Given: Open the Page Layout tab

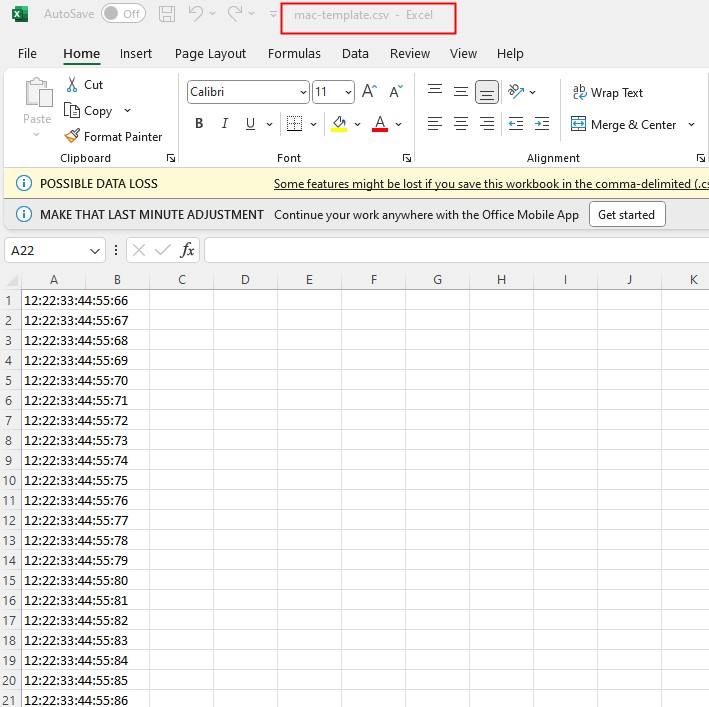Looking at the screenshot, I should pyautogui.click(x=210, y=53).
